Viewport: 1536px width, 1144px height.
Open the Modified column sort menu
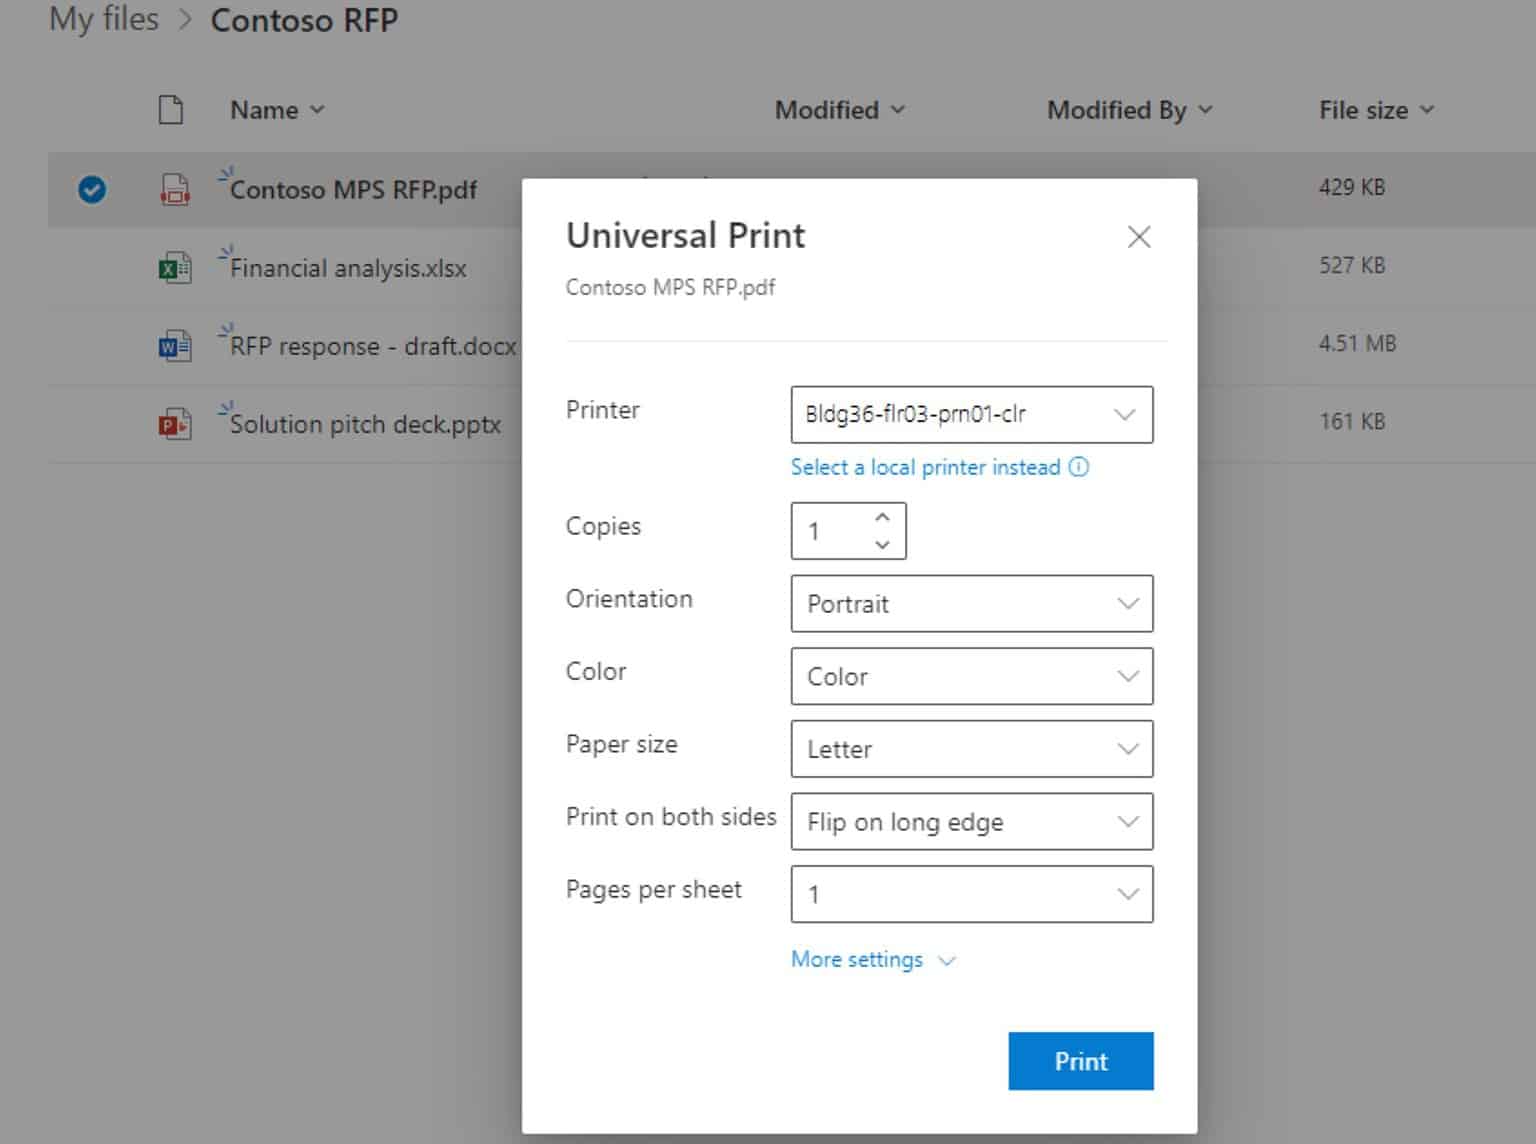point(840,110)
